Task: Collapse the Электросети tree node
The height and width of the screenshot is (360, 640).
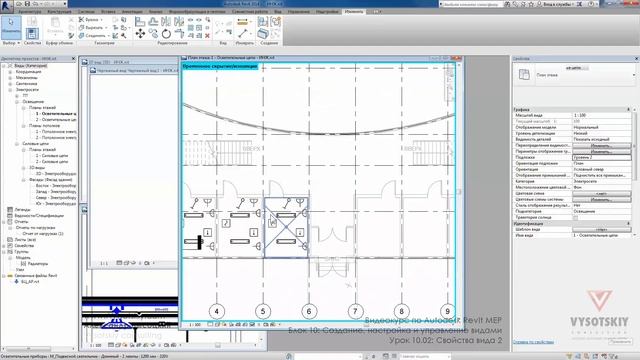Action: (x=11, y=90)
